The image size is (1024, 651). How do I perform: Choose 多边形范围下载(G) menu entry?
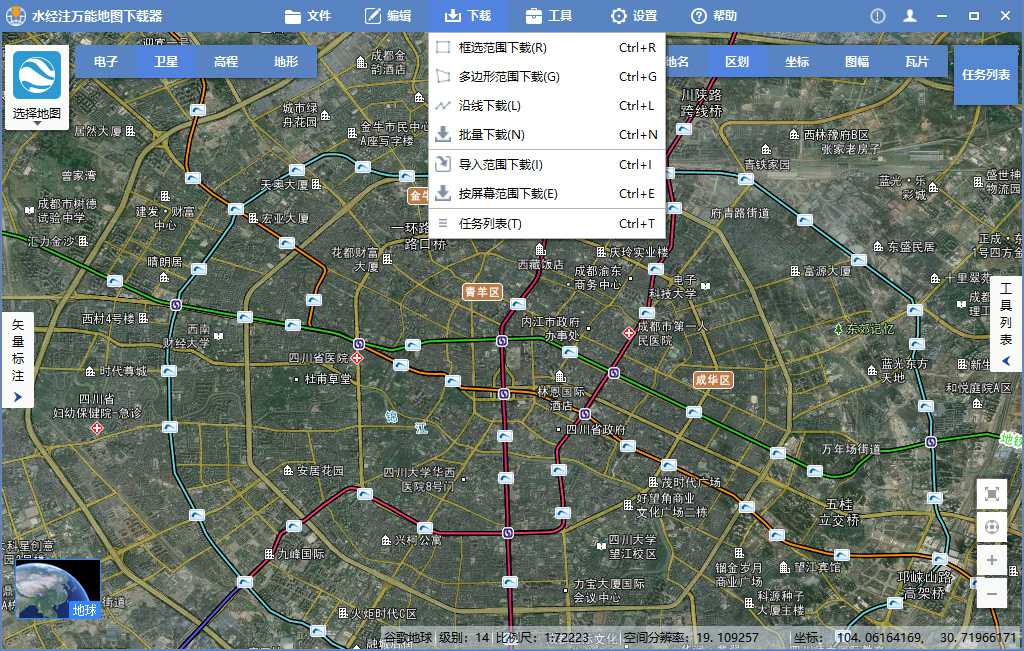(546, 76)
